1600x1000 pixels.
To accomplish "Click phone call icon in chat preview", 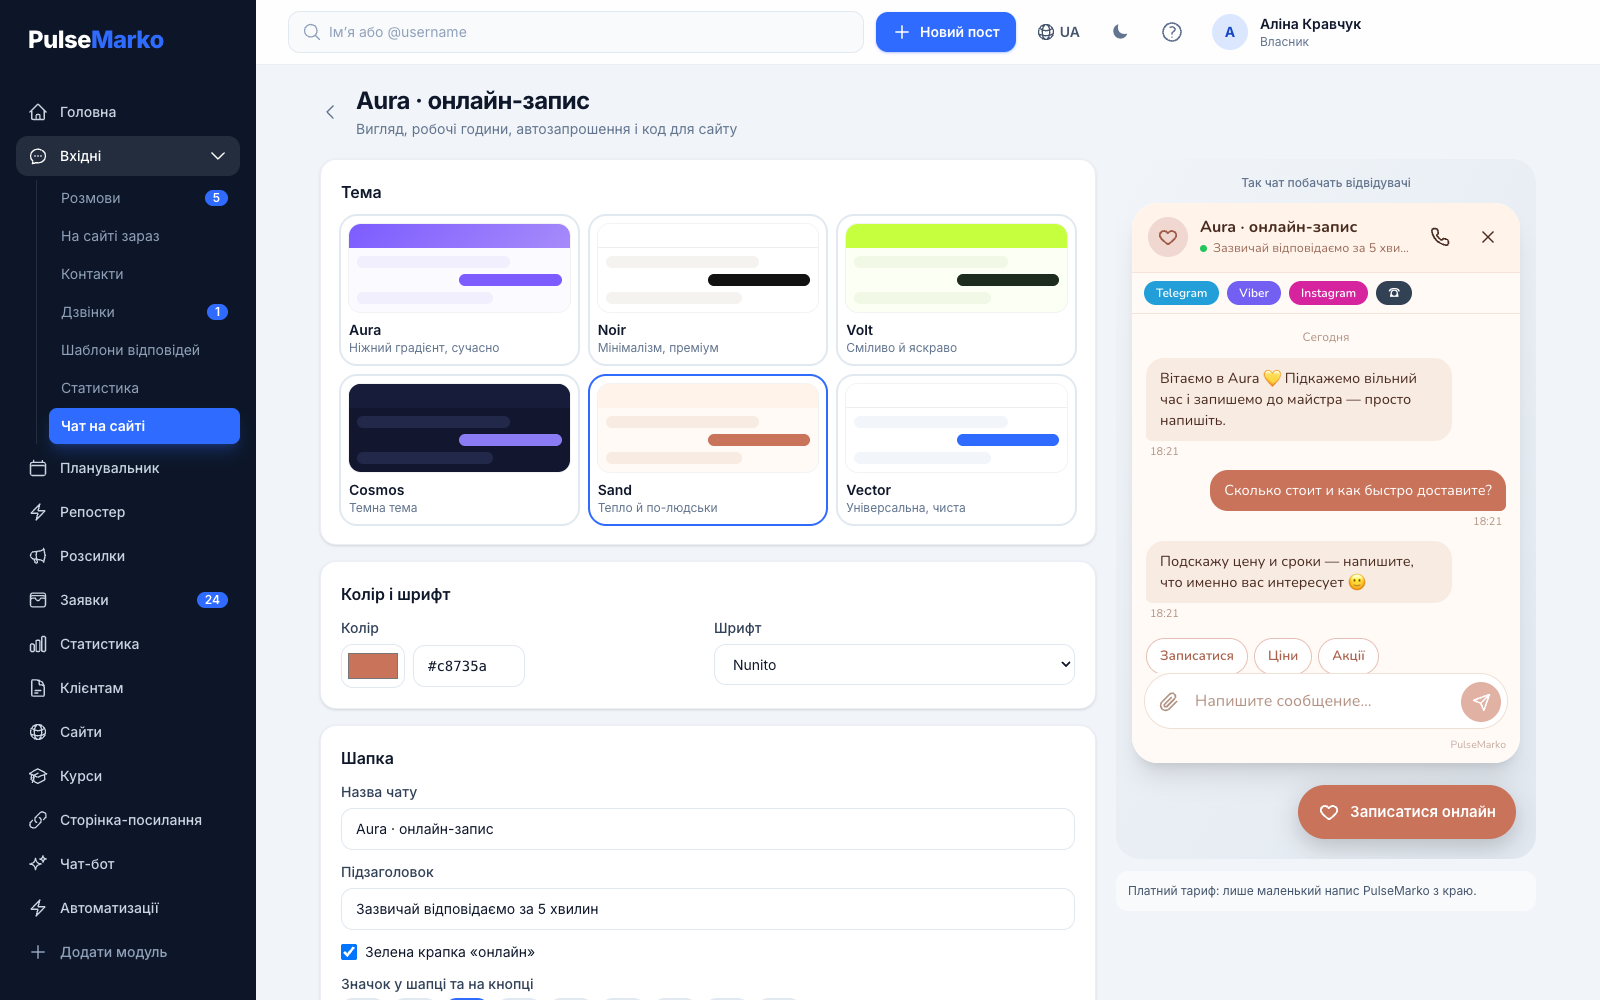I will point(1440,237).
